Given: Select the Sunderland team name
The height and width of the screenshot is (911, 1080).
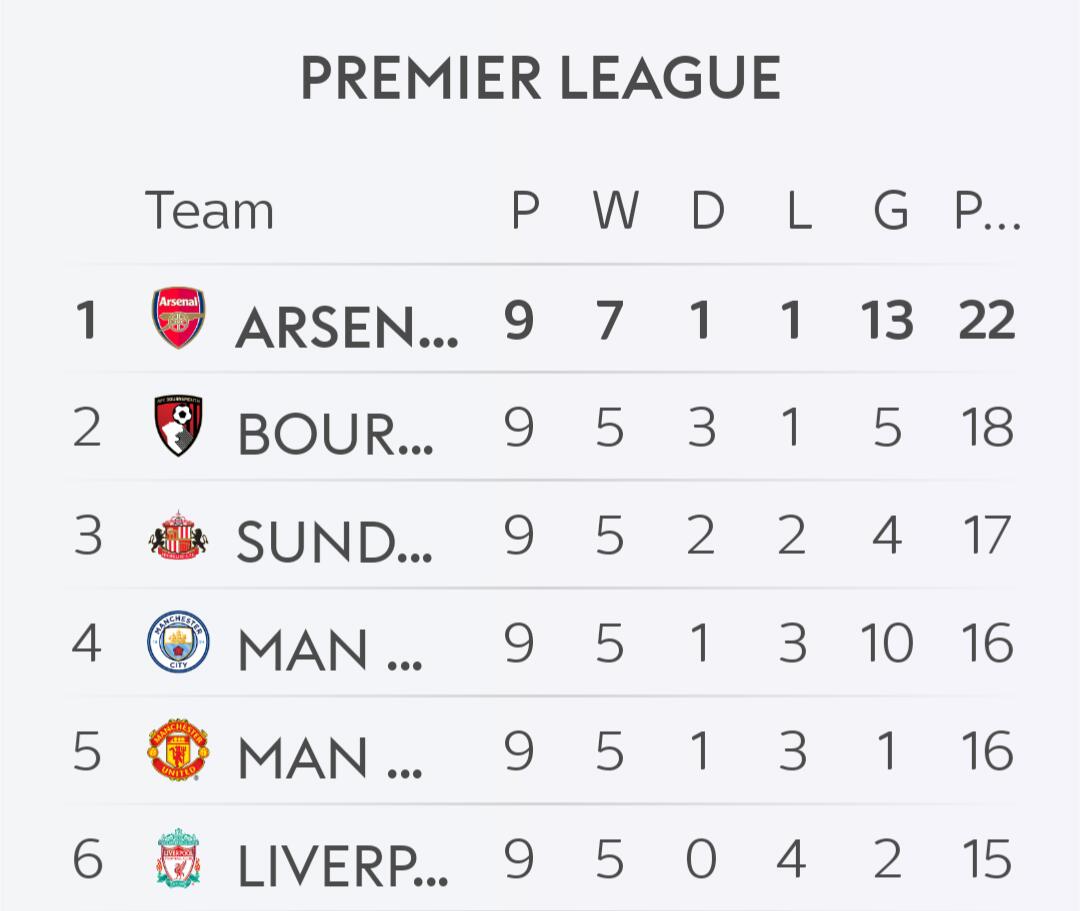Looking at the screenshot, I should (x=334, y=541).
